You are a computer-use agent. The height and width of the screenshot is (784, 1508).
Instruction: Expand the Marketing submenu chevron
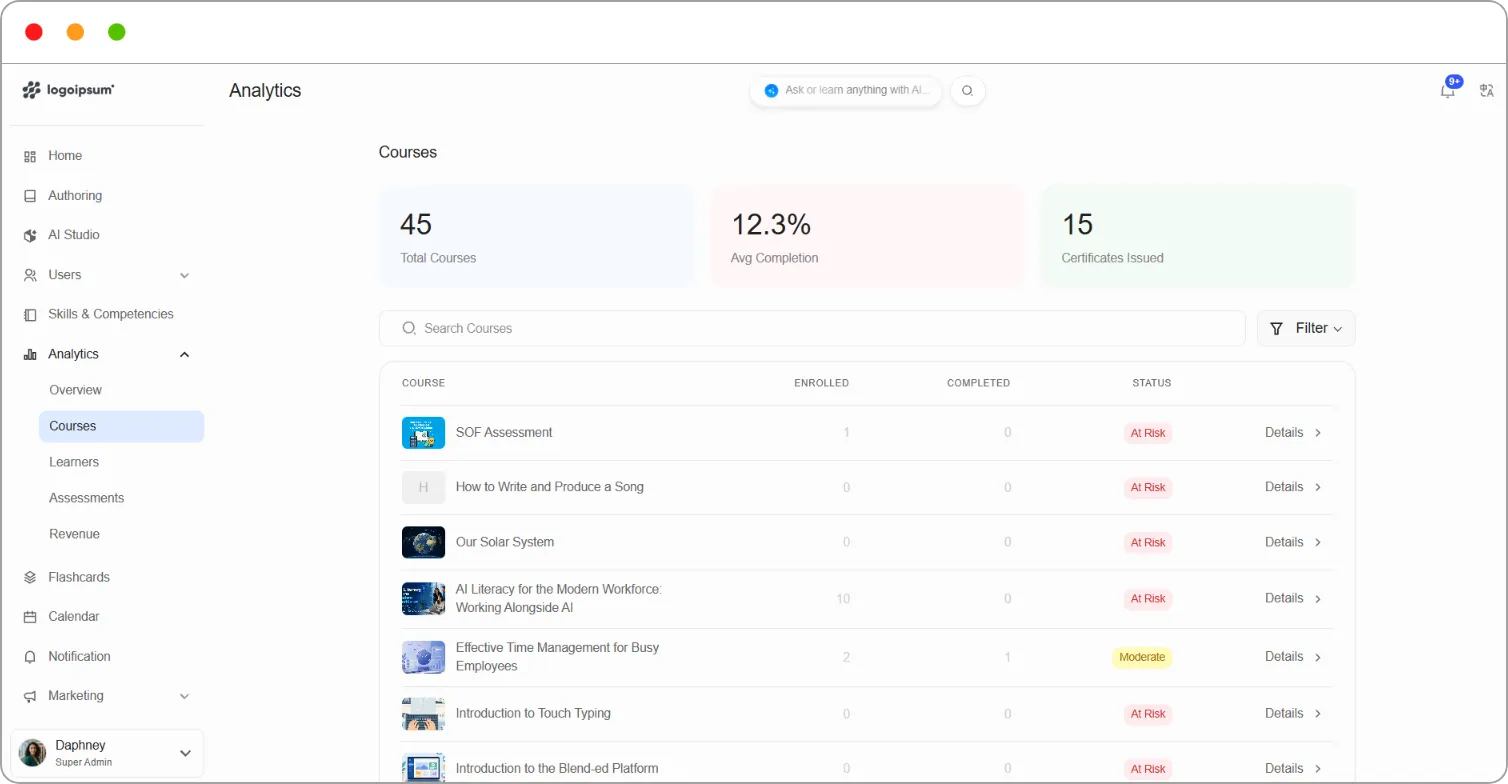click(184, 696)
